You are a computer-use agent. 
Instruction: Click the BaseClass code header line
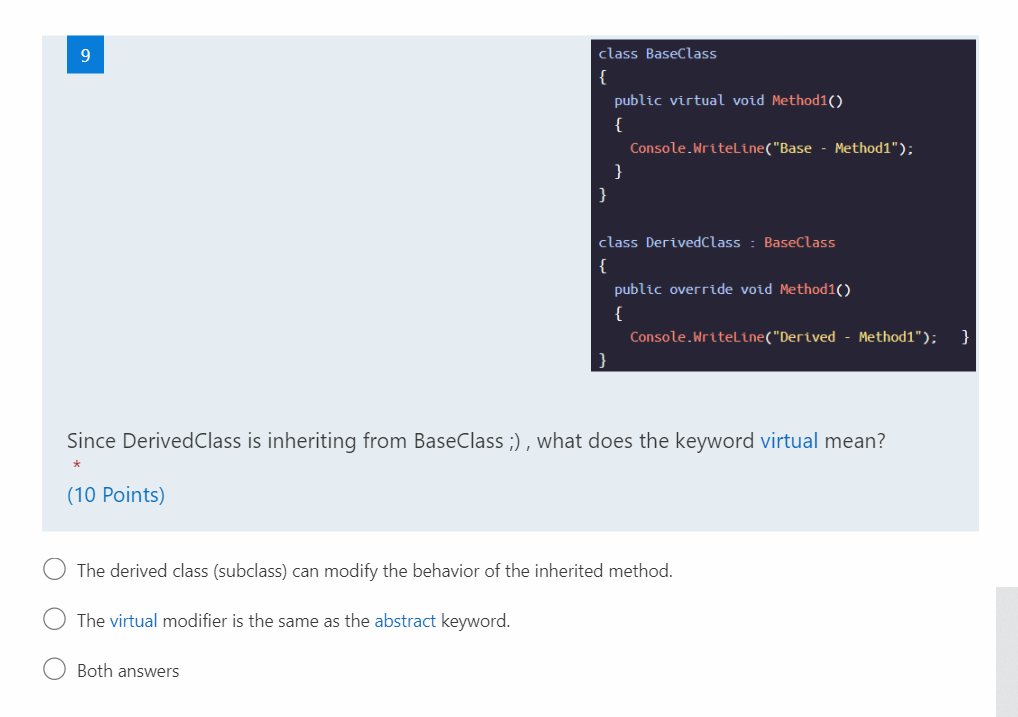click(657, 53)
